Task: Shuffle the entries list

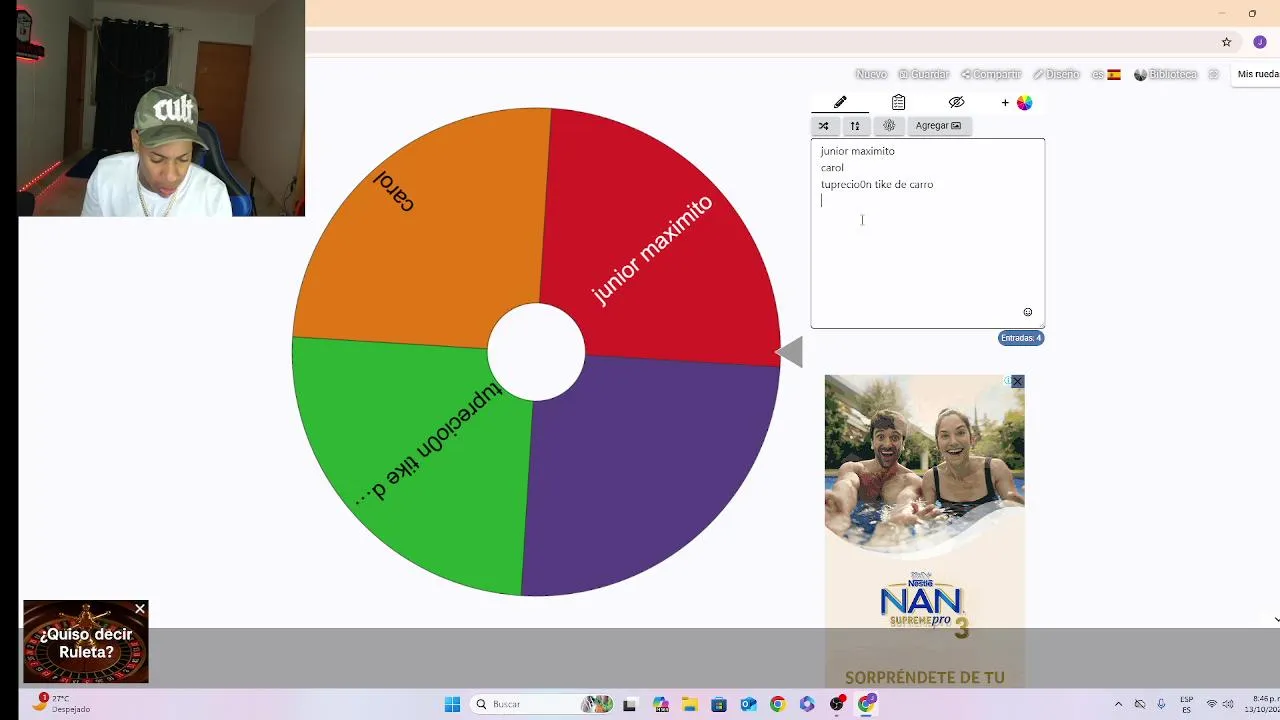Action: pyautogui.click(x=823, y=125)
